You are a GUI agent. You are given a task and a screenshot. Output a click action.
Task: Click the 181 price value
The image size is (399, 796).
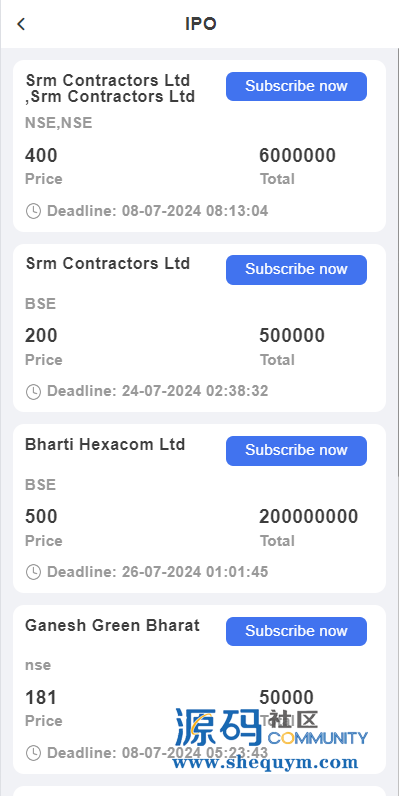click(41, 698)
